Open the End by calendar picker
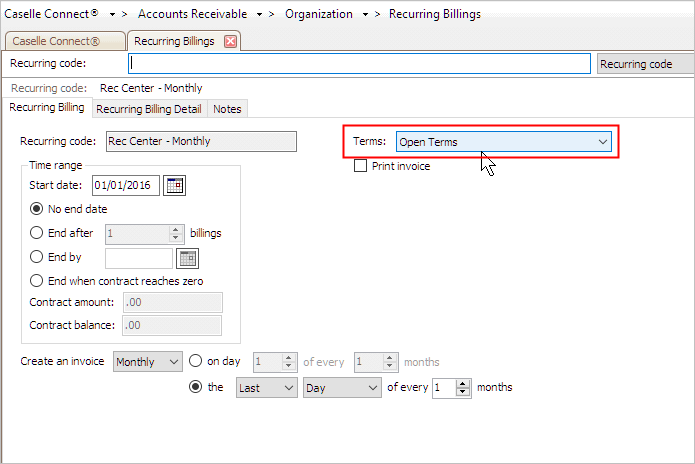 tap(187, 259)
